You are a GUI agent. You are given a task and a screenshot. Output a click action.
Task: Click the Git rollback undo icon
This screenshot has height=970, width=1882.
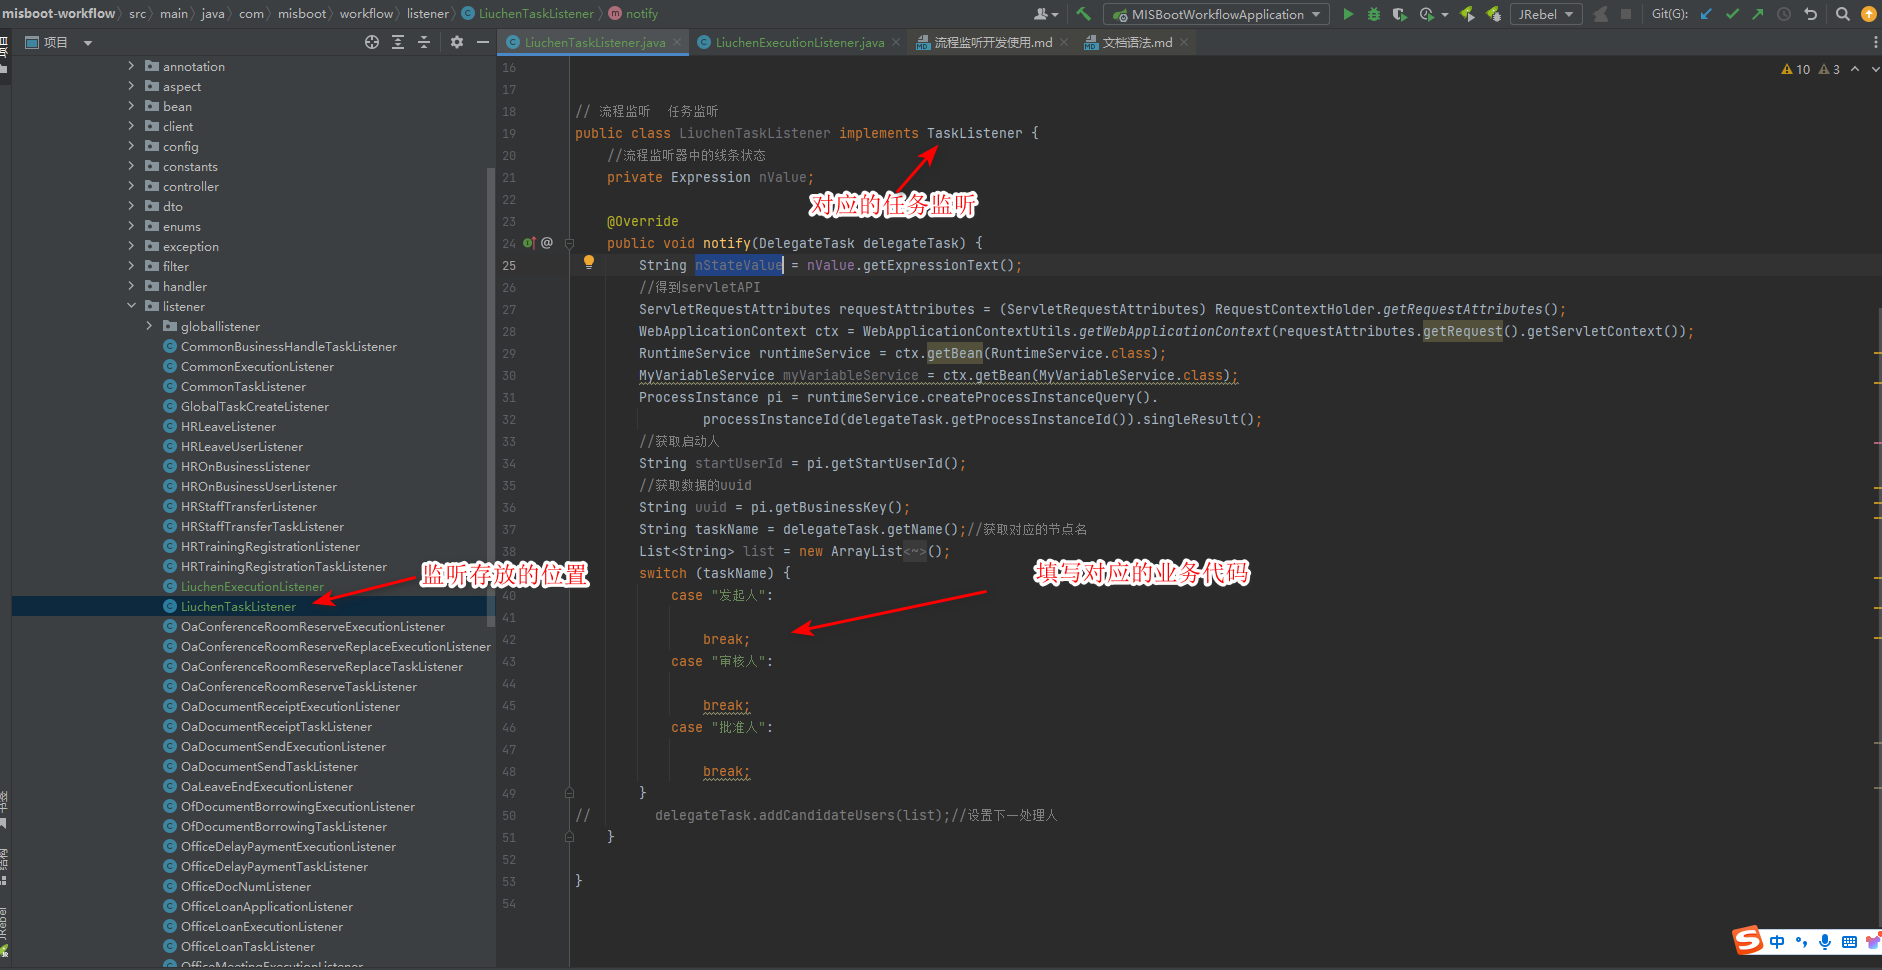point(1810,14)
